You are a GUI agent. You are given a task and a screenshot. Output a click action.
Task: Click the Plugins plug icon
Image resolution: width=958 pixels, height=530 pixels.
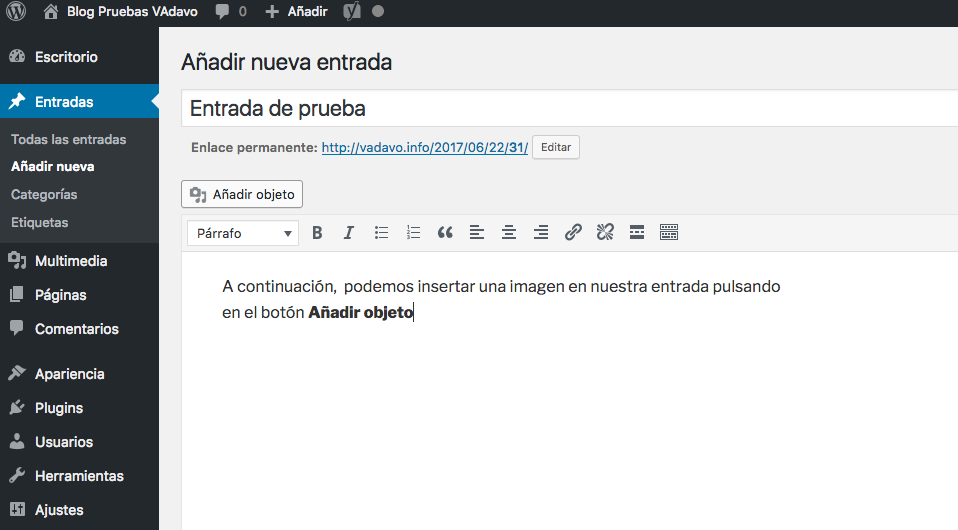coord(17,408)
